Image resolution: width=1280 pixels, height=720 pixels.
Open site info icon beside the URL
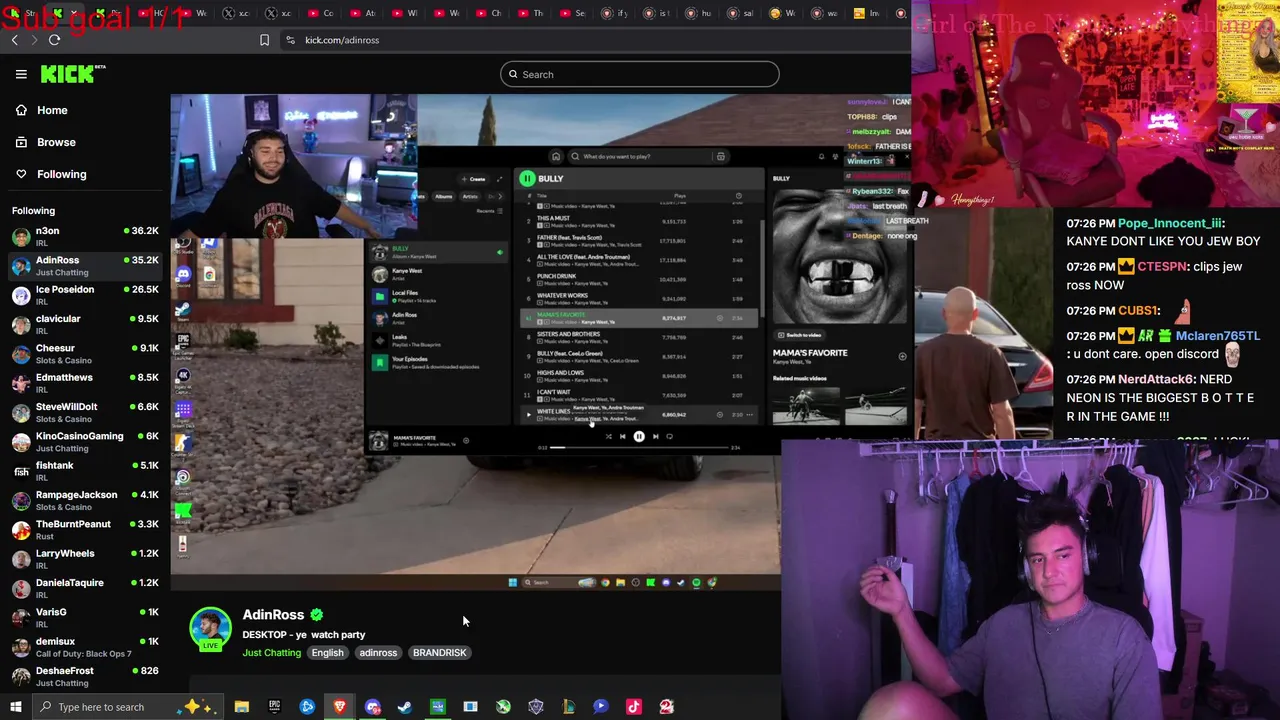290,40
